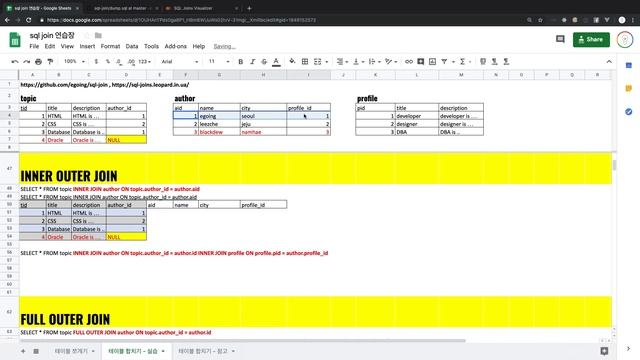Click the Share button

591,40
